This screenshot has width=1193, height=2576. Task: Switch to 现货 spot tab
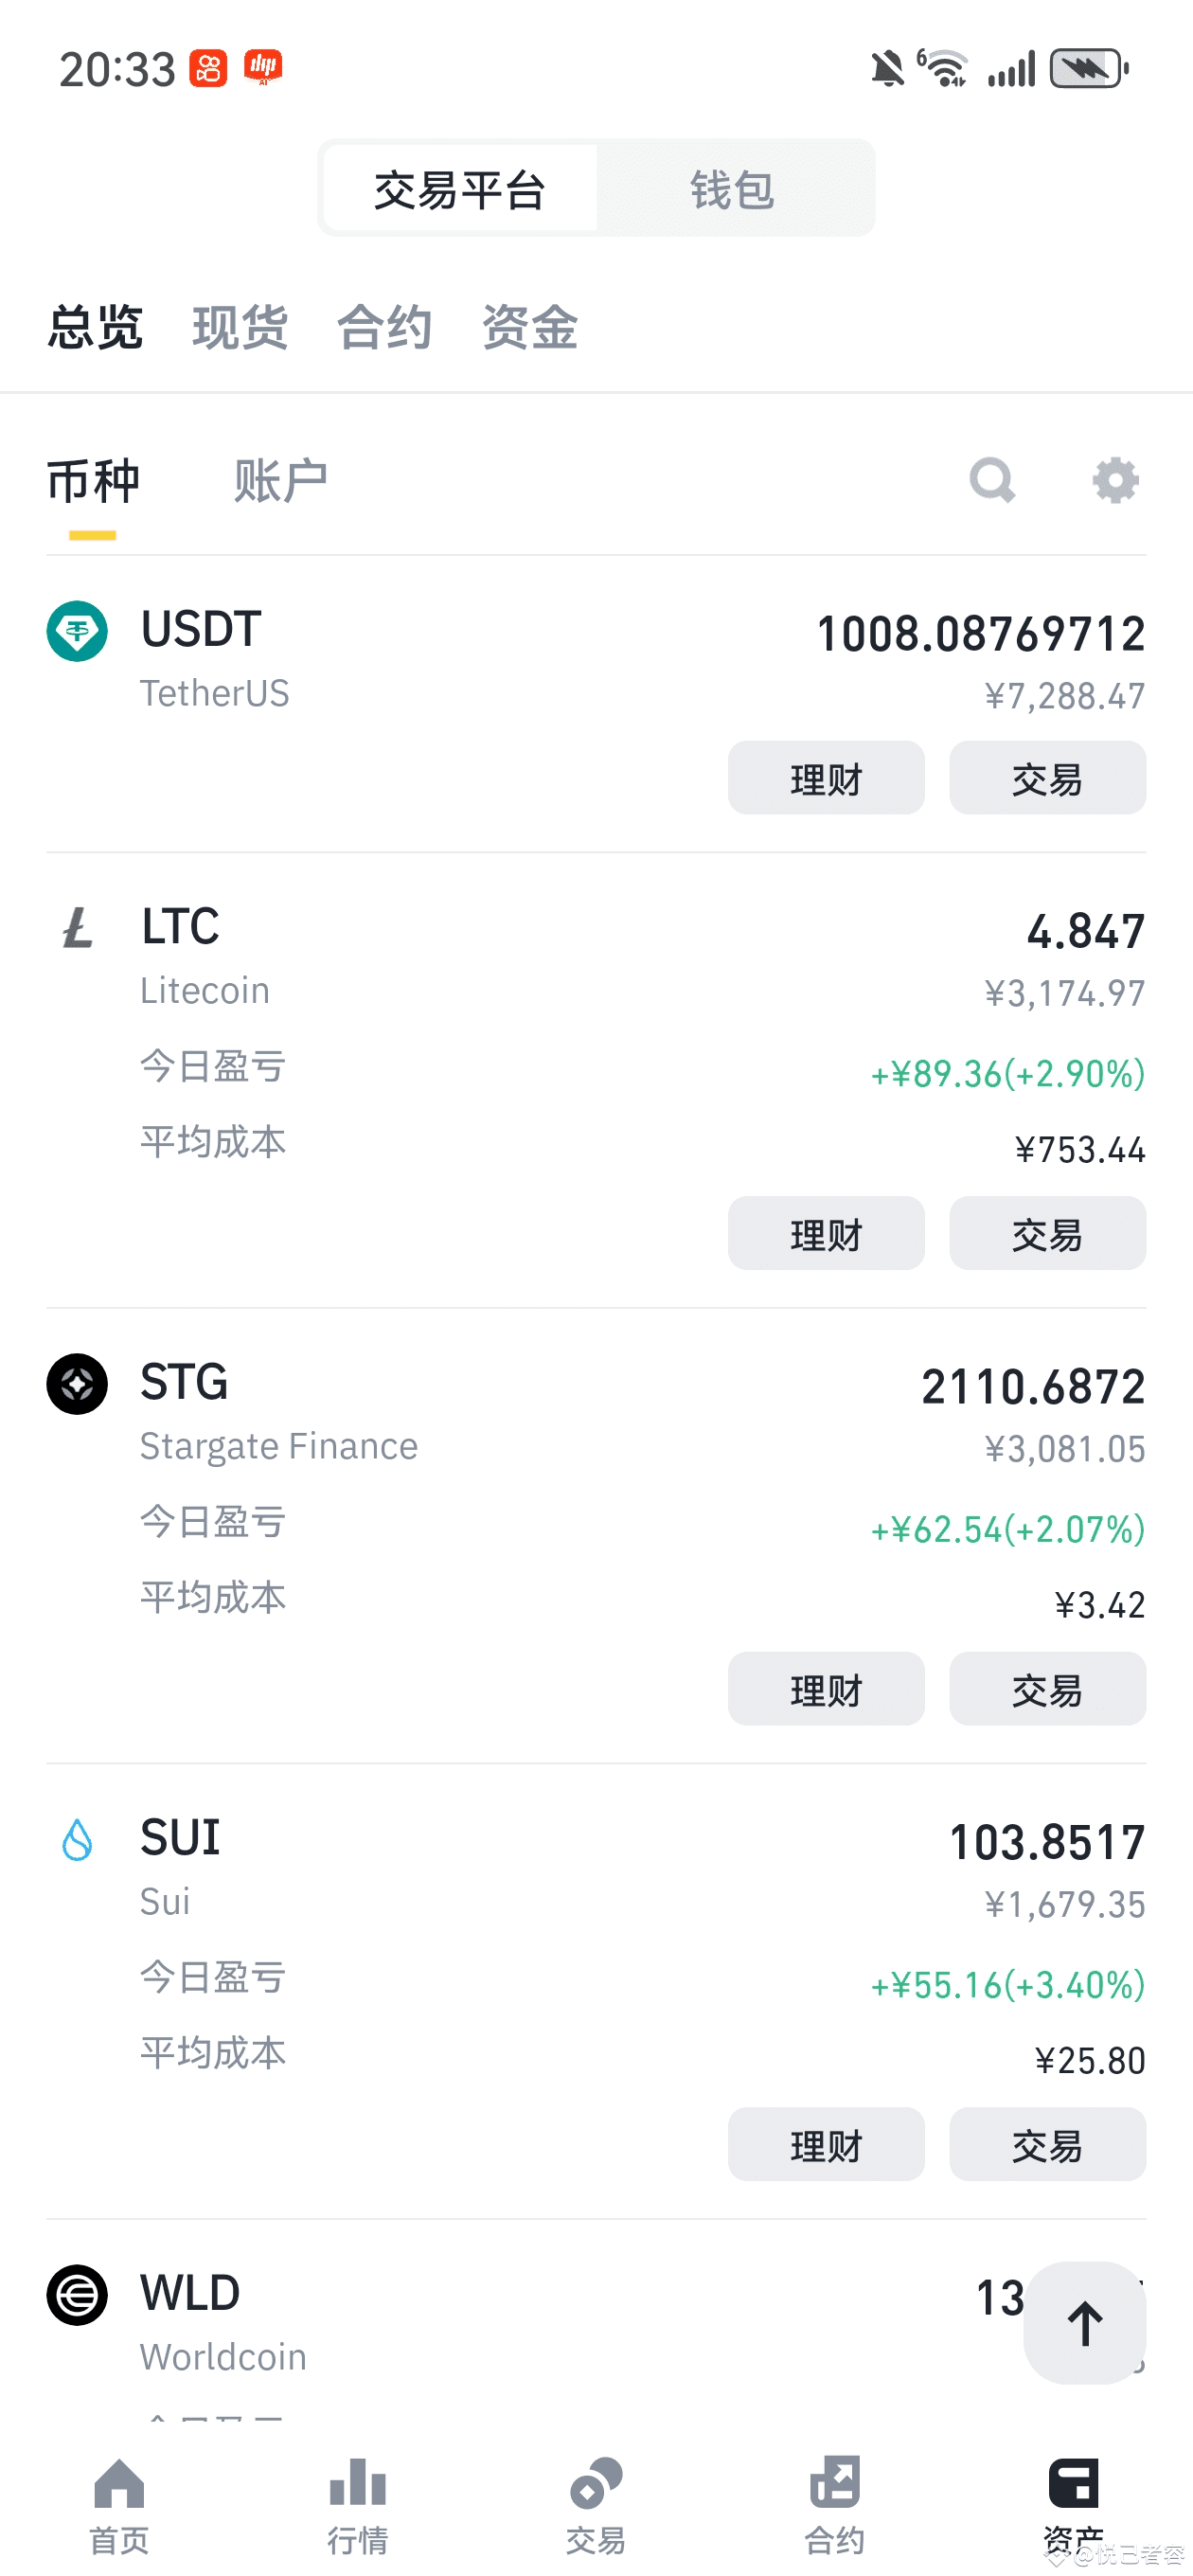240,327
